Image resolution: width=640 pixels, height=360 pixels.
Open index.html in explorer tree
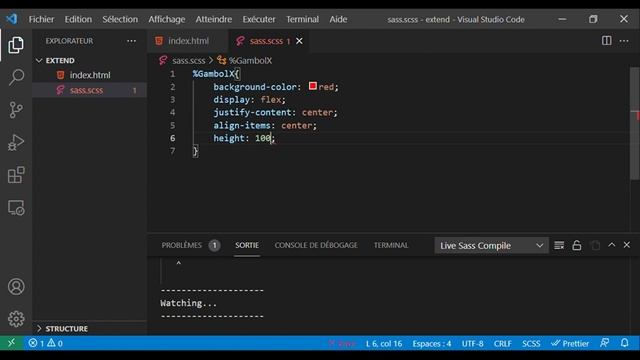89,75
